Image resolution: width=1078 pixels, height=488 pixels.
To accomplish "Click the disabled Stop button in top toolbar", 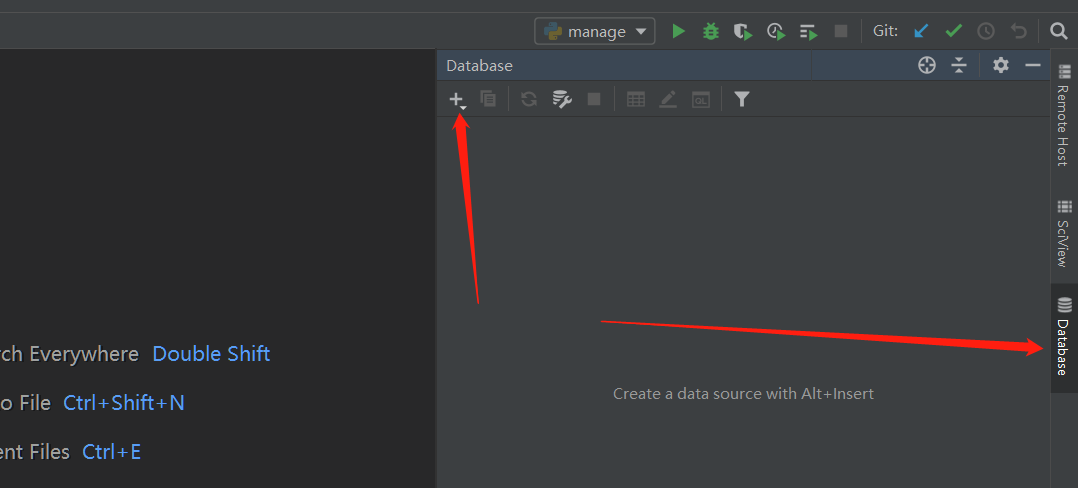I will [840, 31].
